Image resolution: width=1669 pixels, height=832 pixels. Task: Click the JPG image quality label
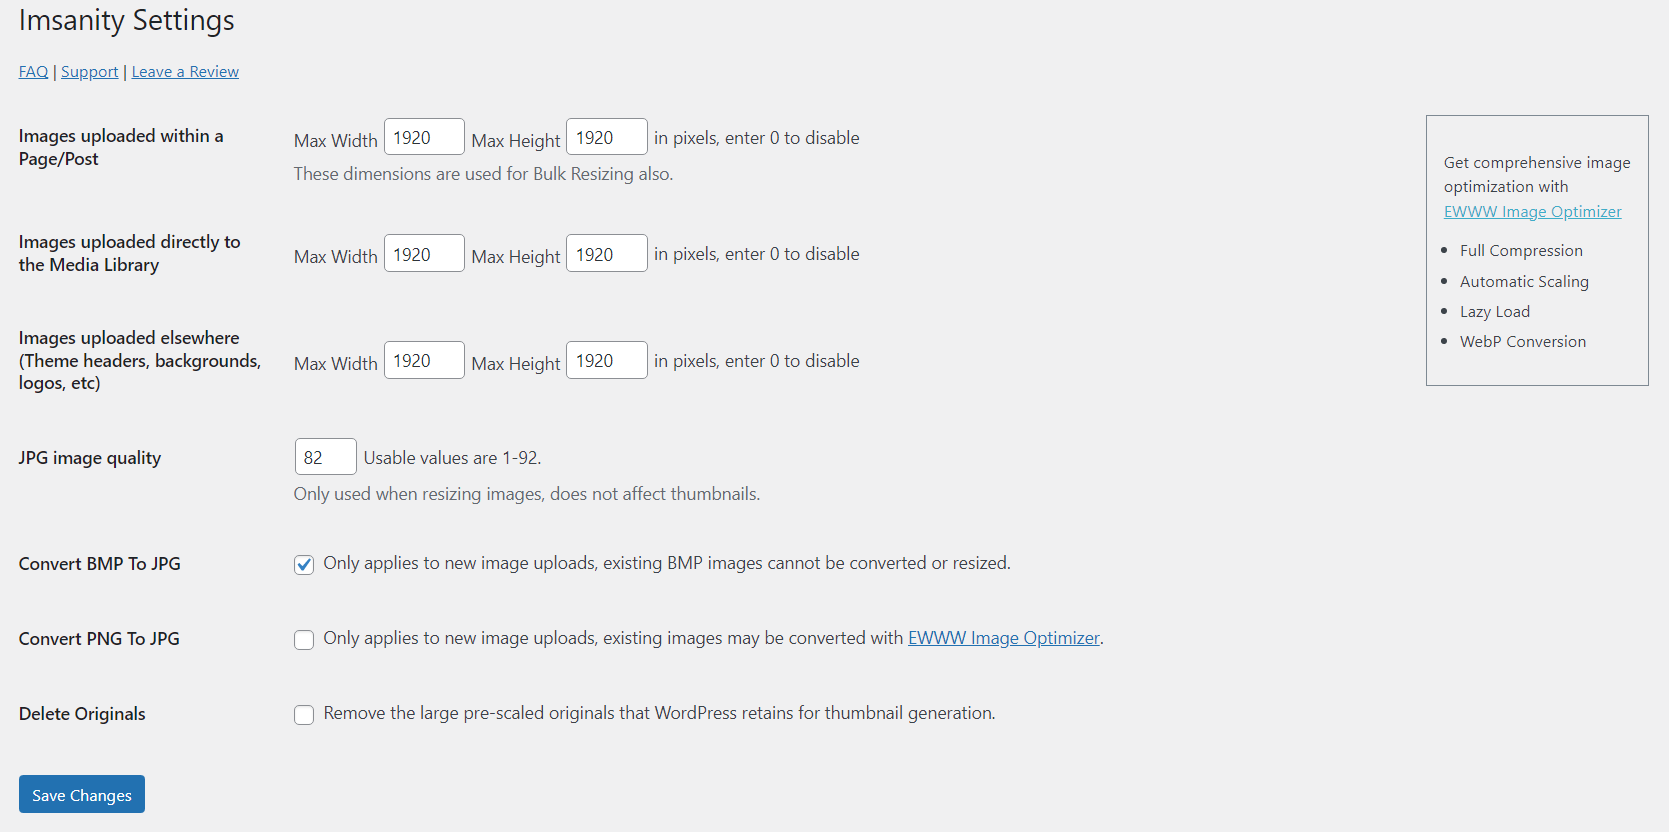(x=90, y=458)
